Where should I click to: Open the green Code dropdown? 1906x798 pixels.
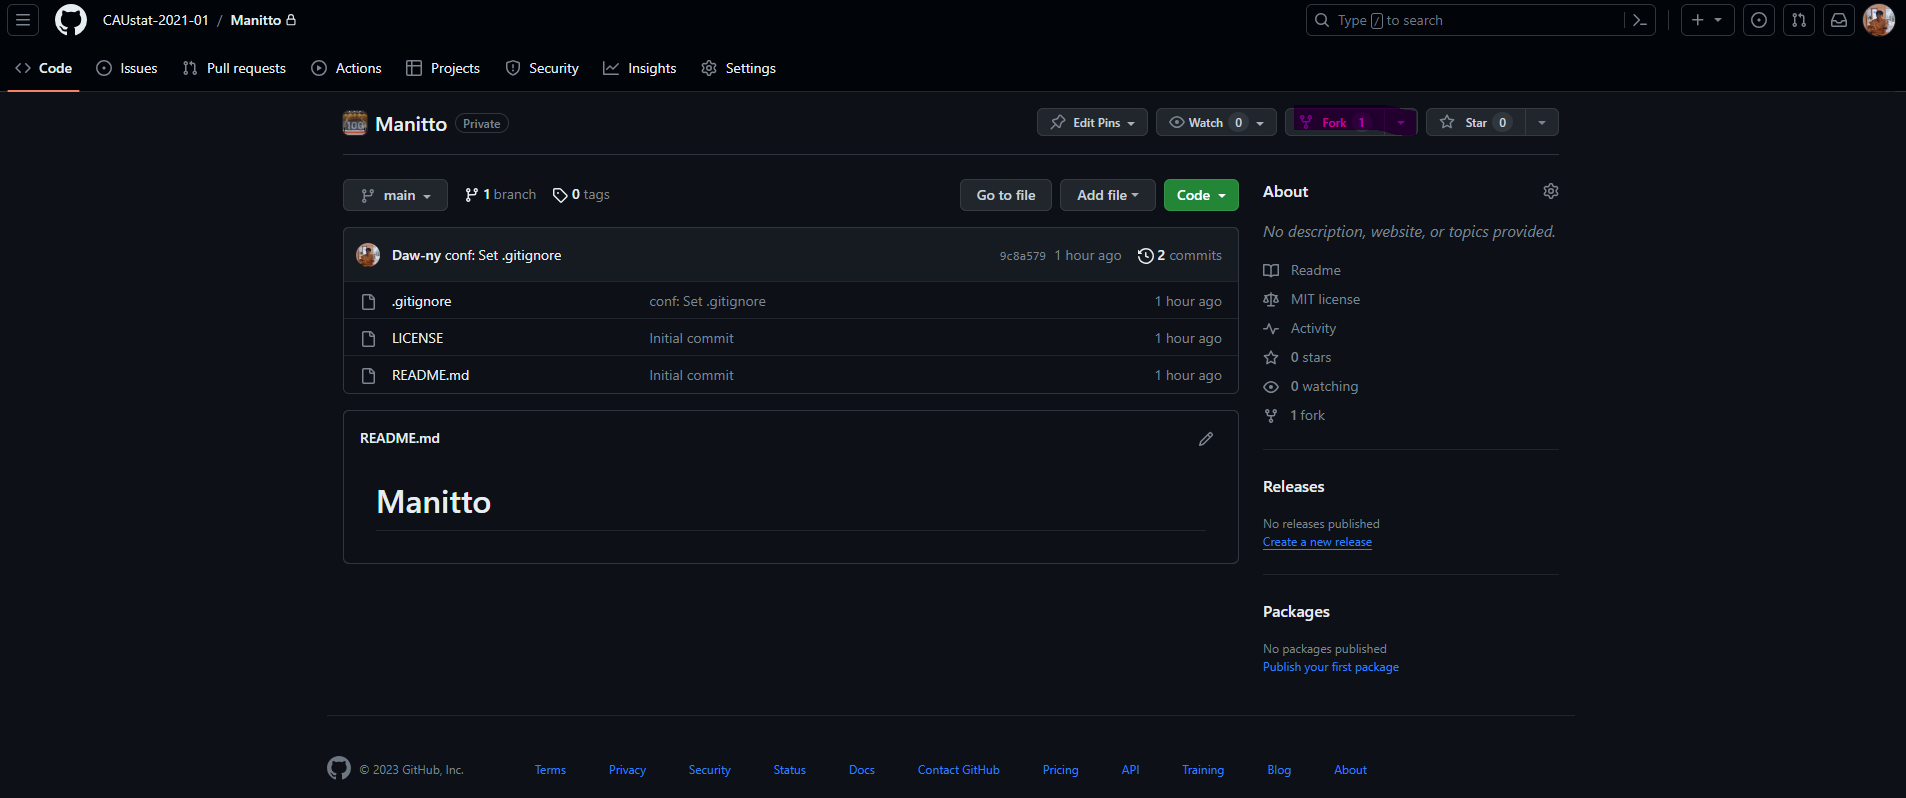[1201, 195]
